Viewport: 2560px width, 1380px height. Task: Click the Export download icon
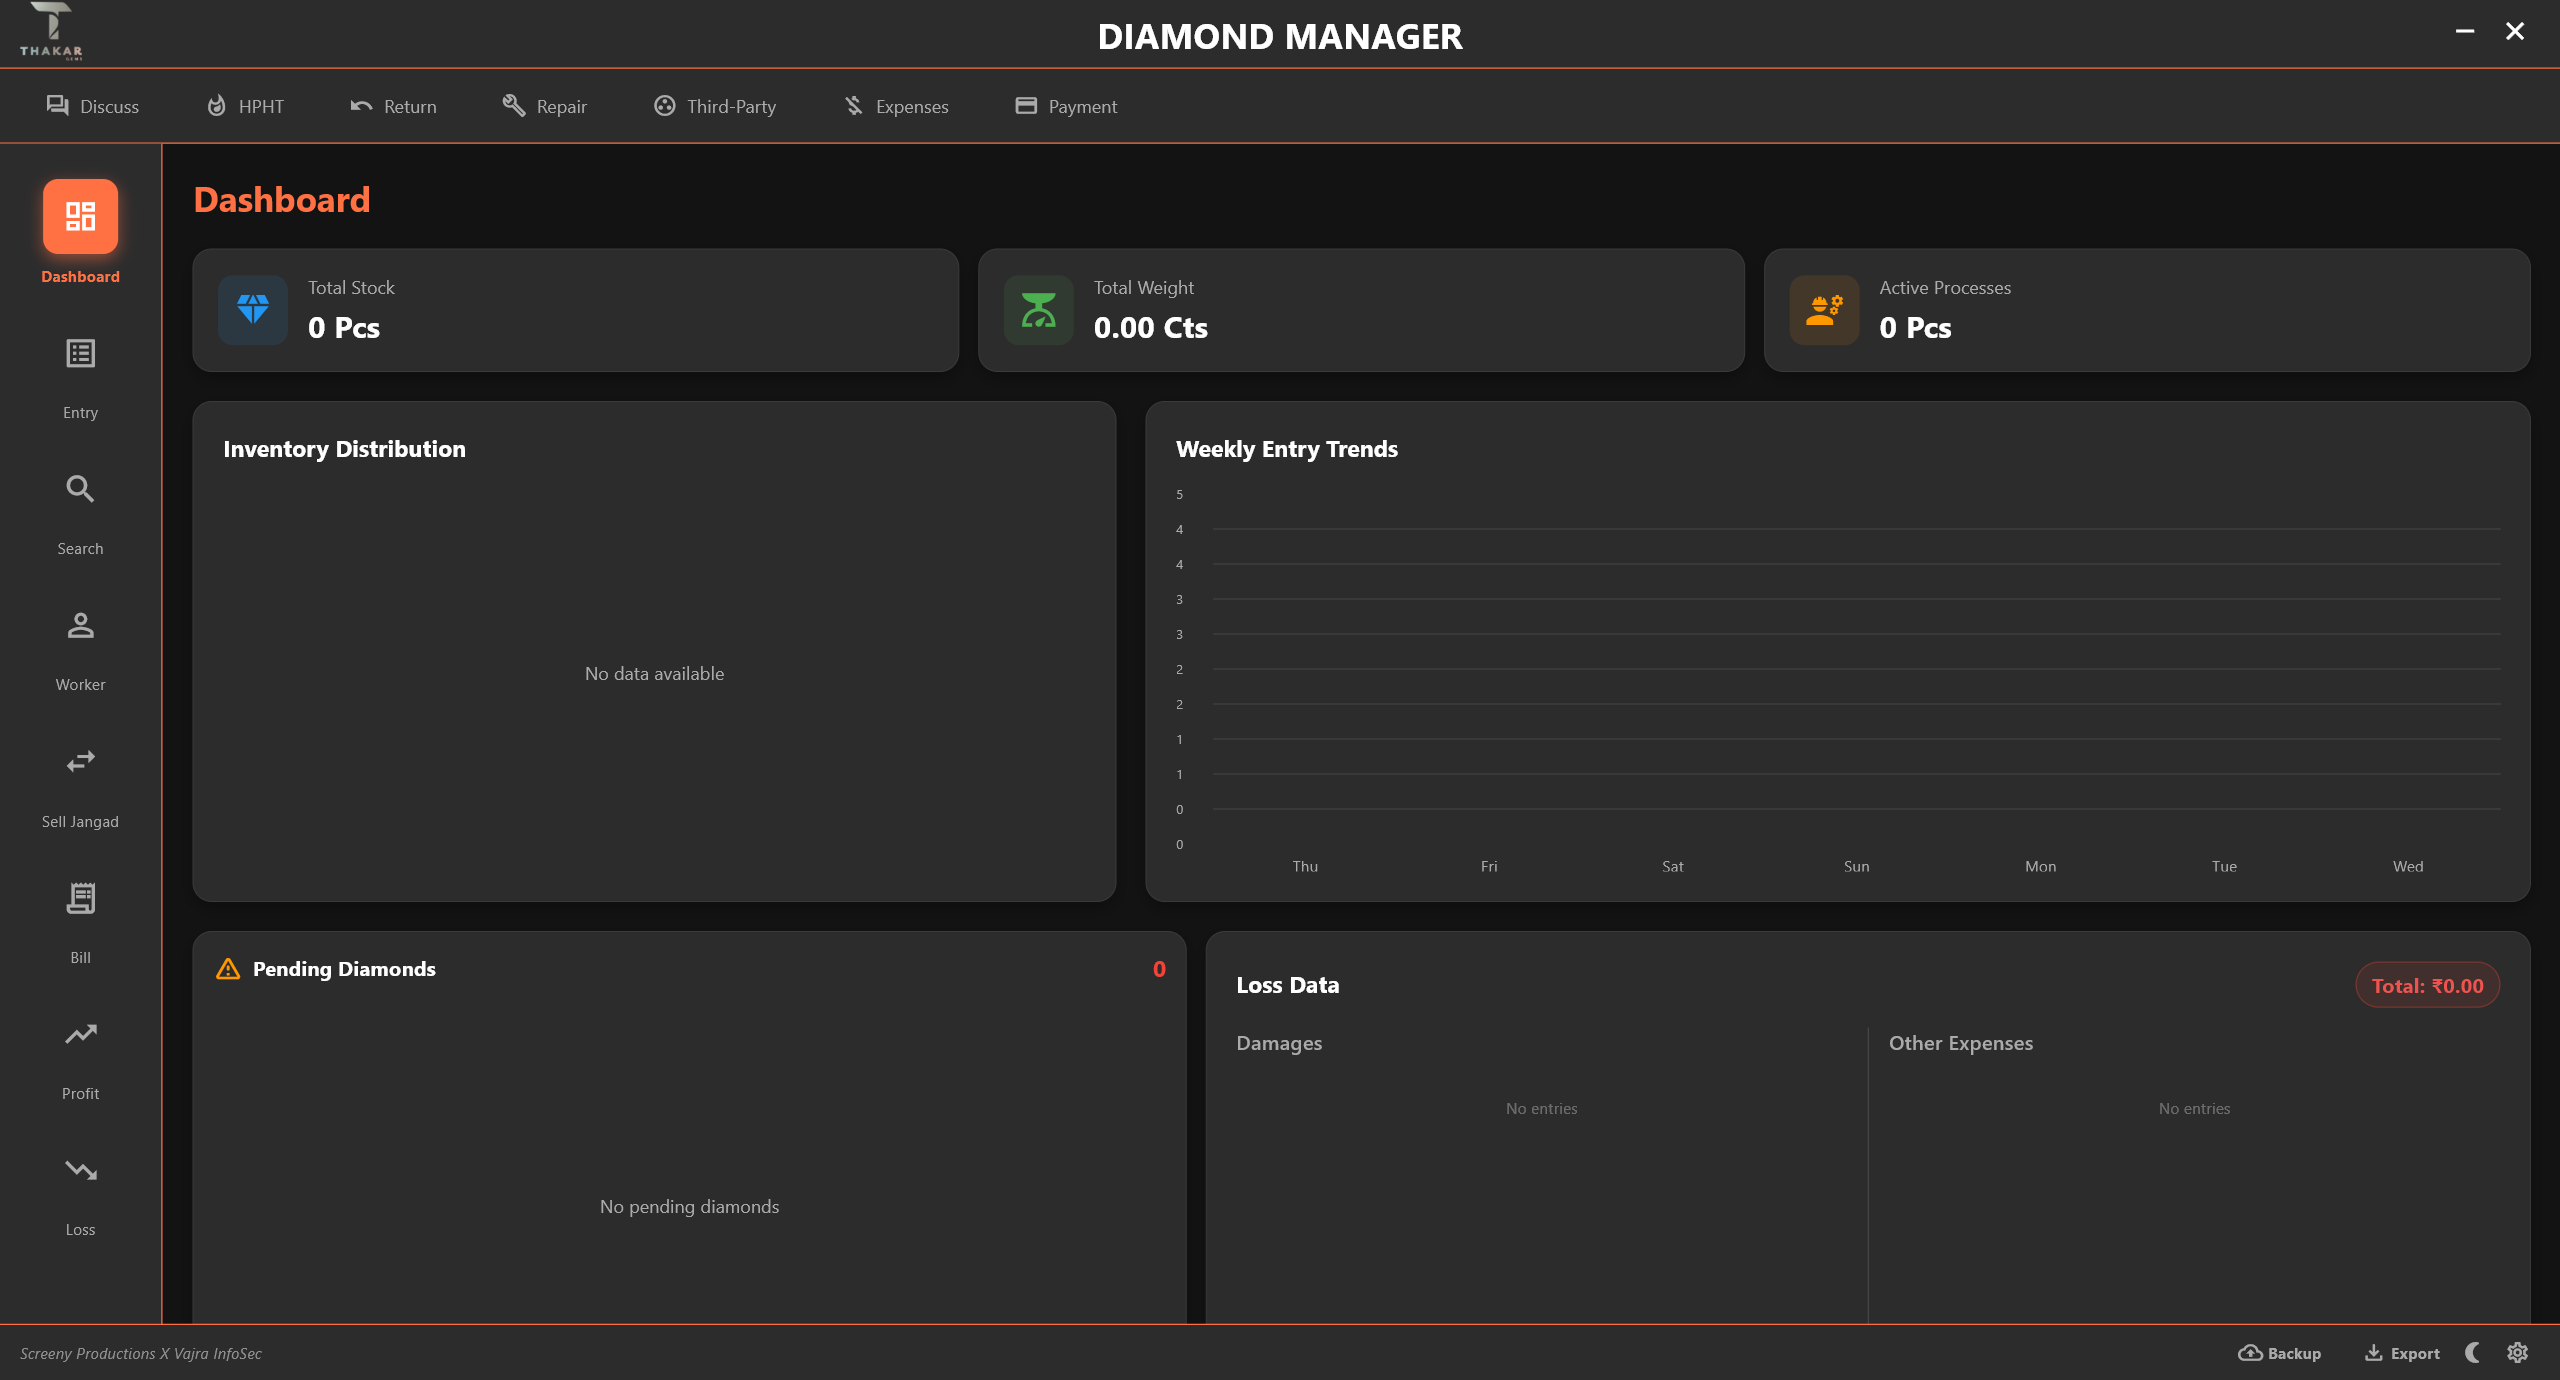pos(2374,1353)
